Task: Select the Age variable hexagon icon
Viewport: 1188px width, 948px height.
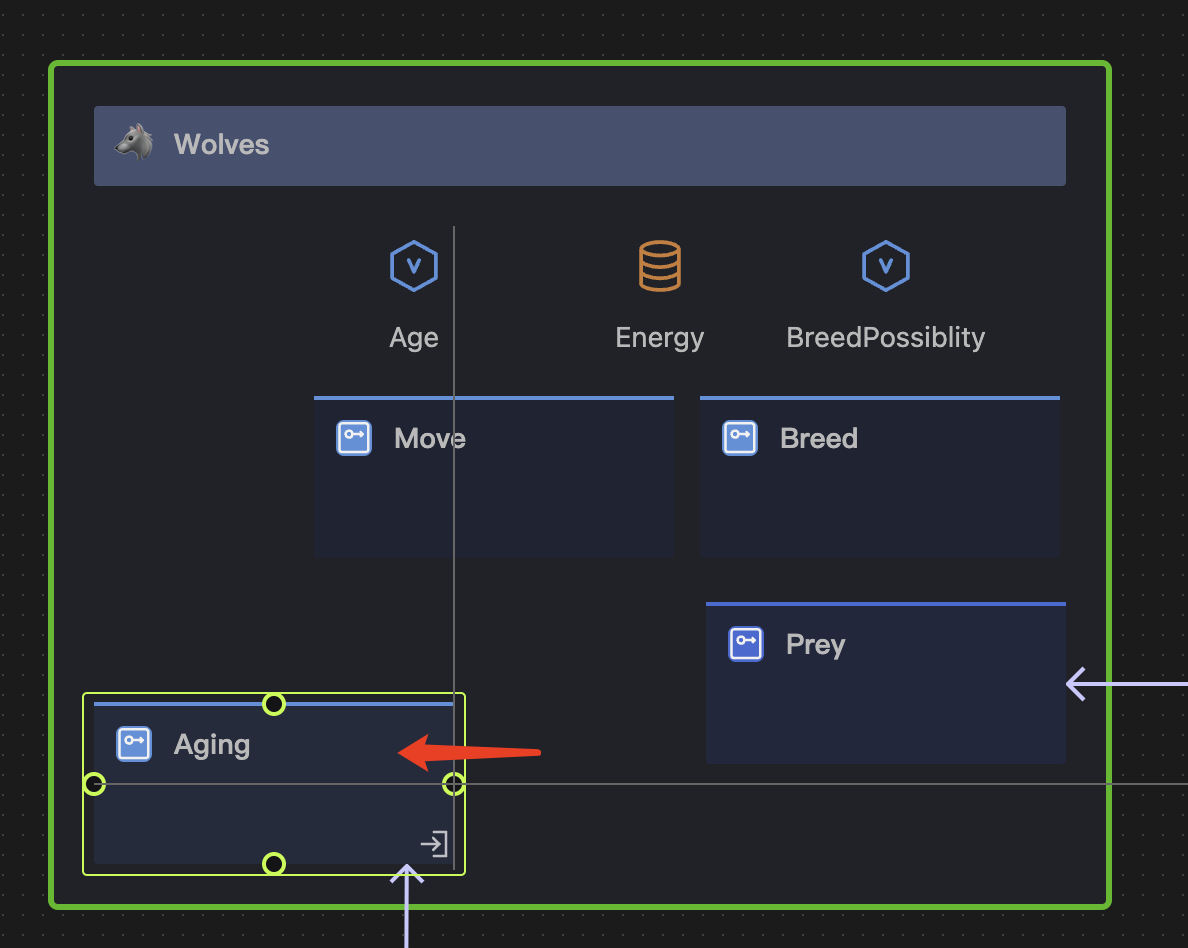Action: pyautogui.click(x=413, y=266)
